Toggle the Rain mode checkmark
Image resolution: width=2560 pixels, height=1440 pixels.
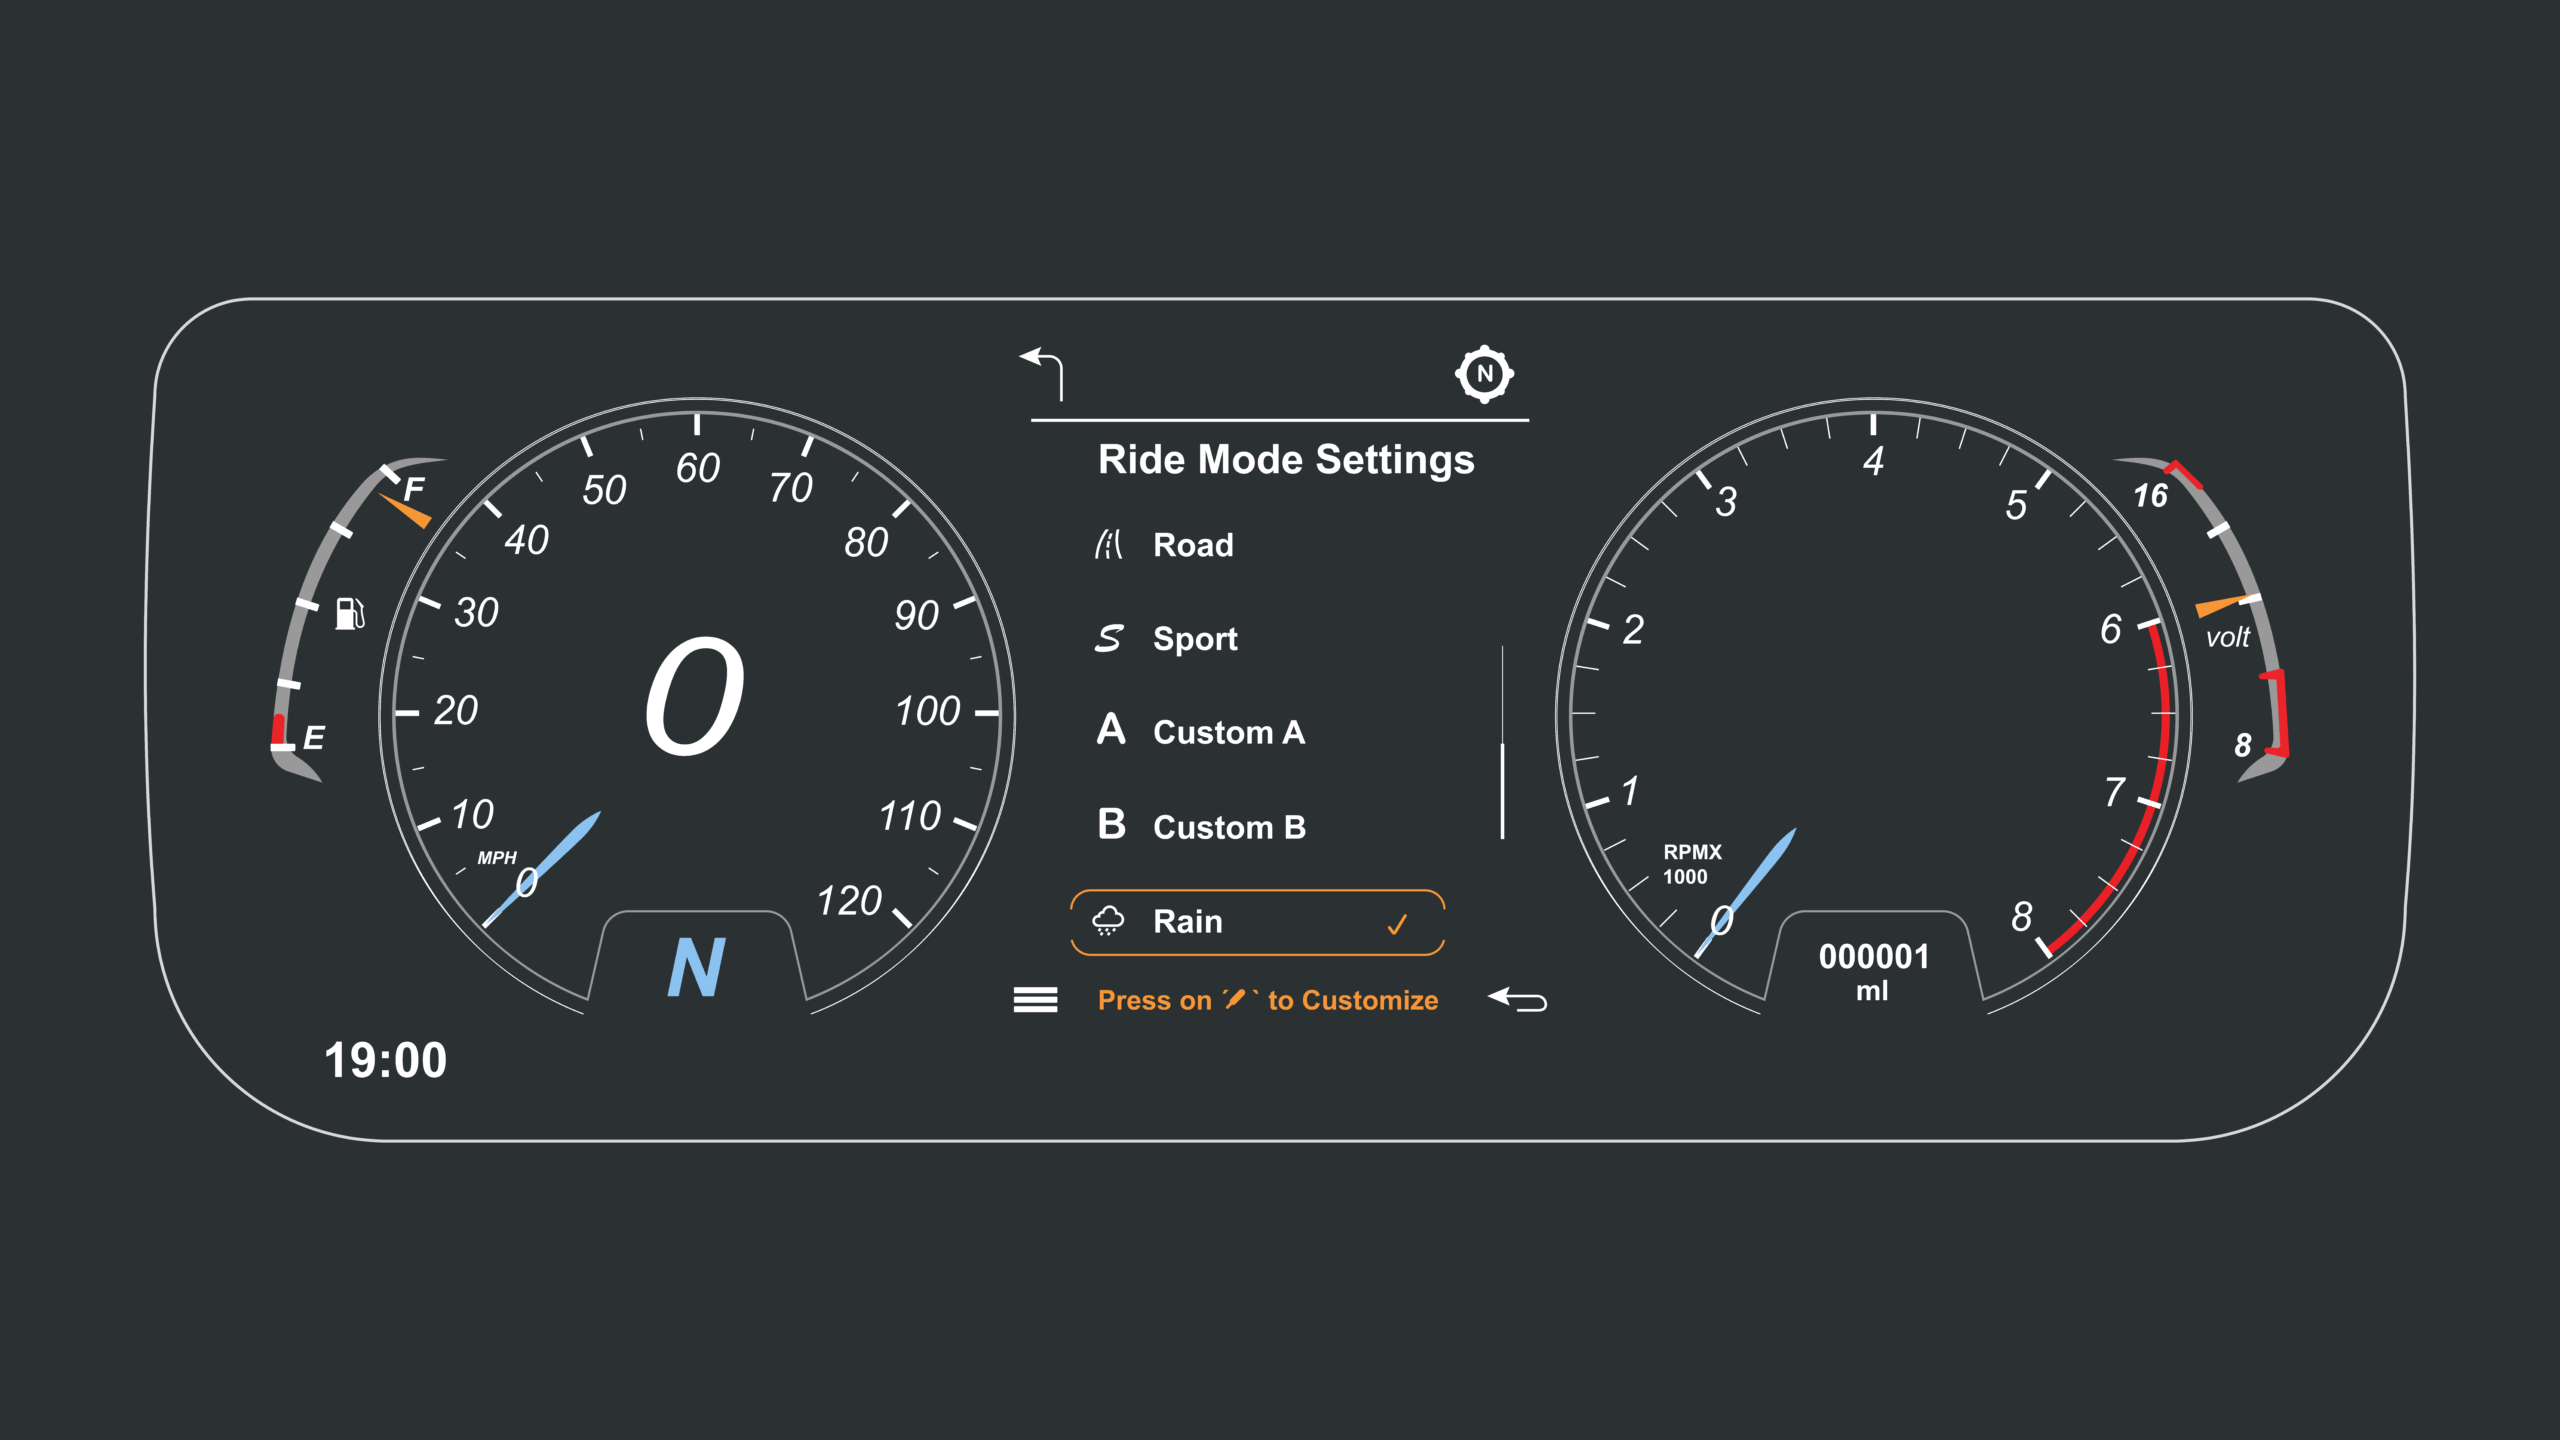[1397, 923]
